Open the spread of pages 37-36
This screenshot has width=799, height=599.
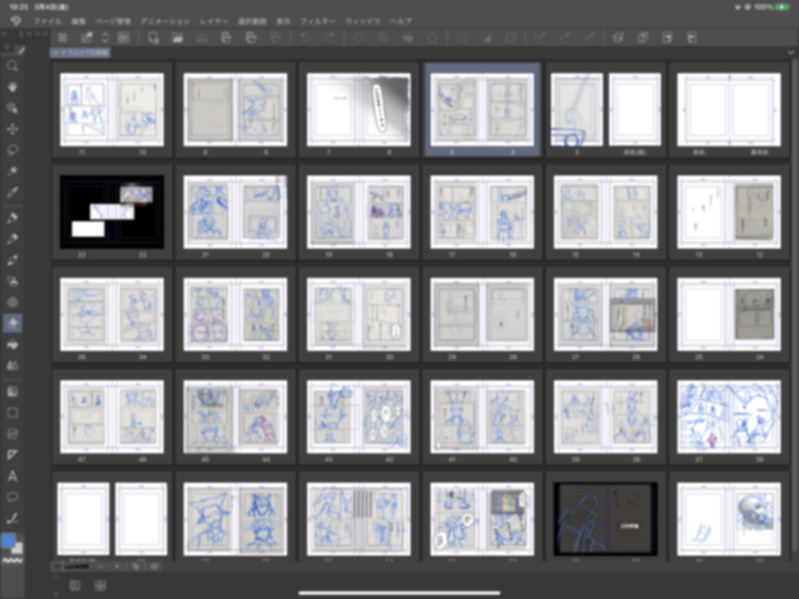click(x=729, y=417)
